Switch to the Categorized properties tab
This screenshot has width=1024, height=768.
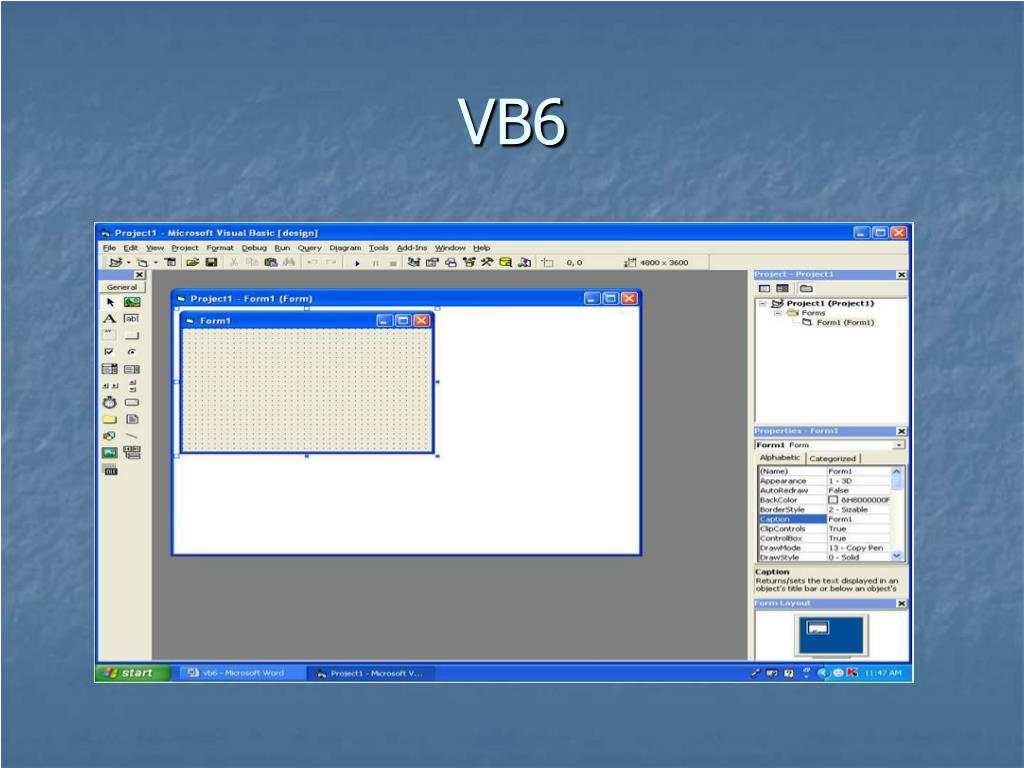pos(832,458)
